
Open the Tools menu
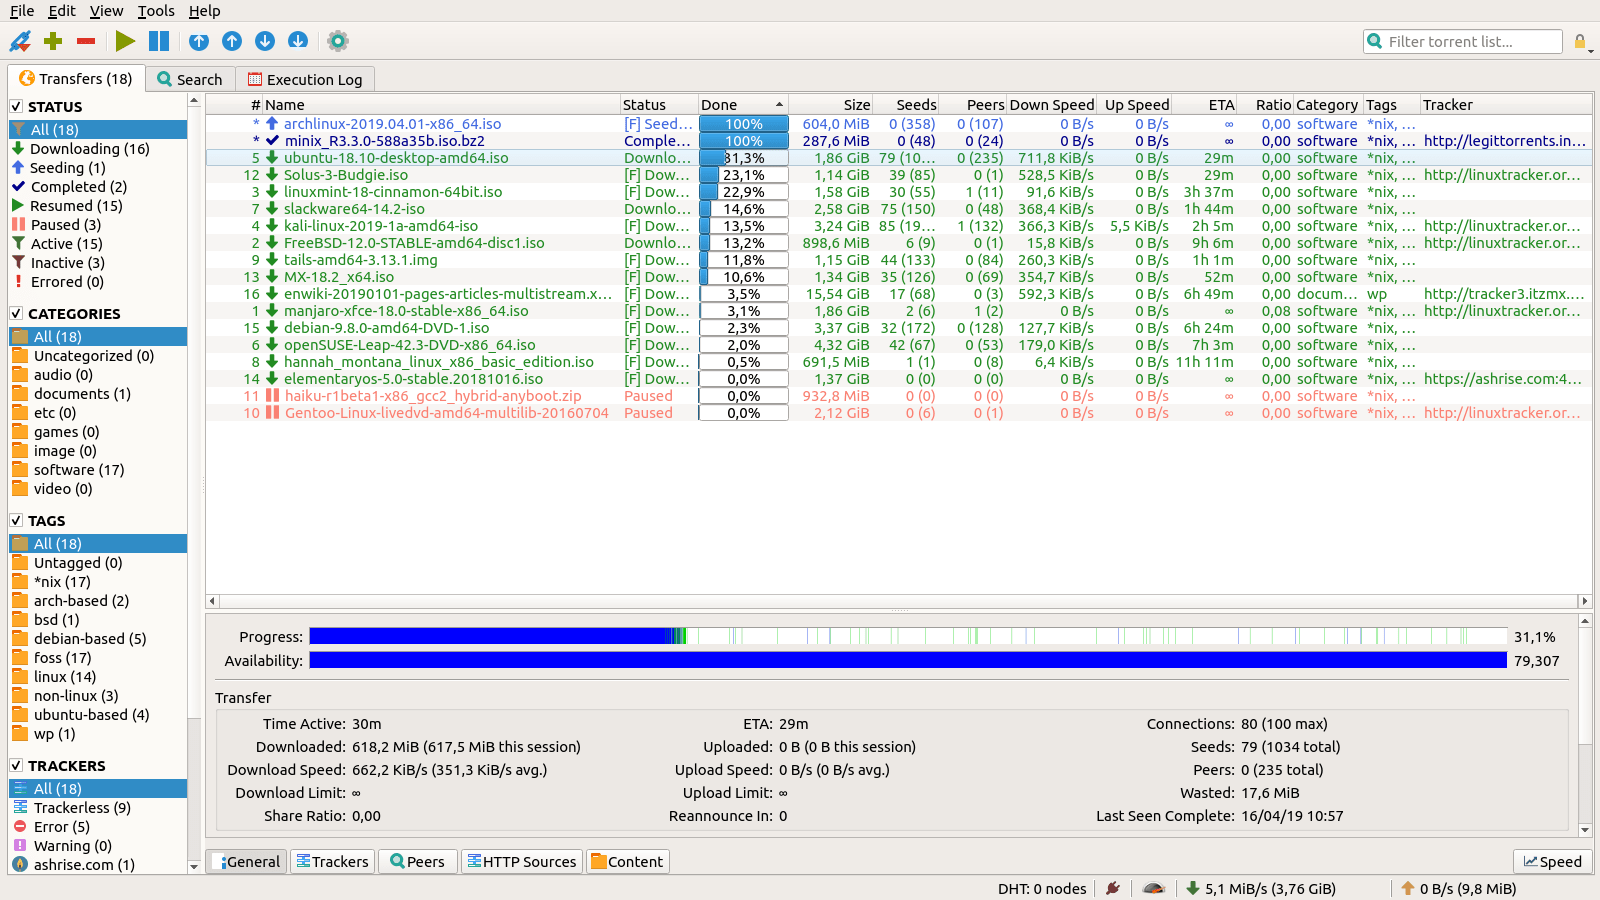coord(156,11)
